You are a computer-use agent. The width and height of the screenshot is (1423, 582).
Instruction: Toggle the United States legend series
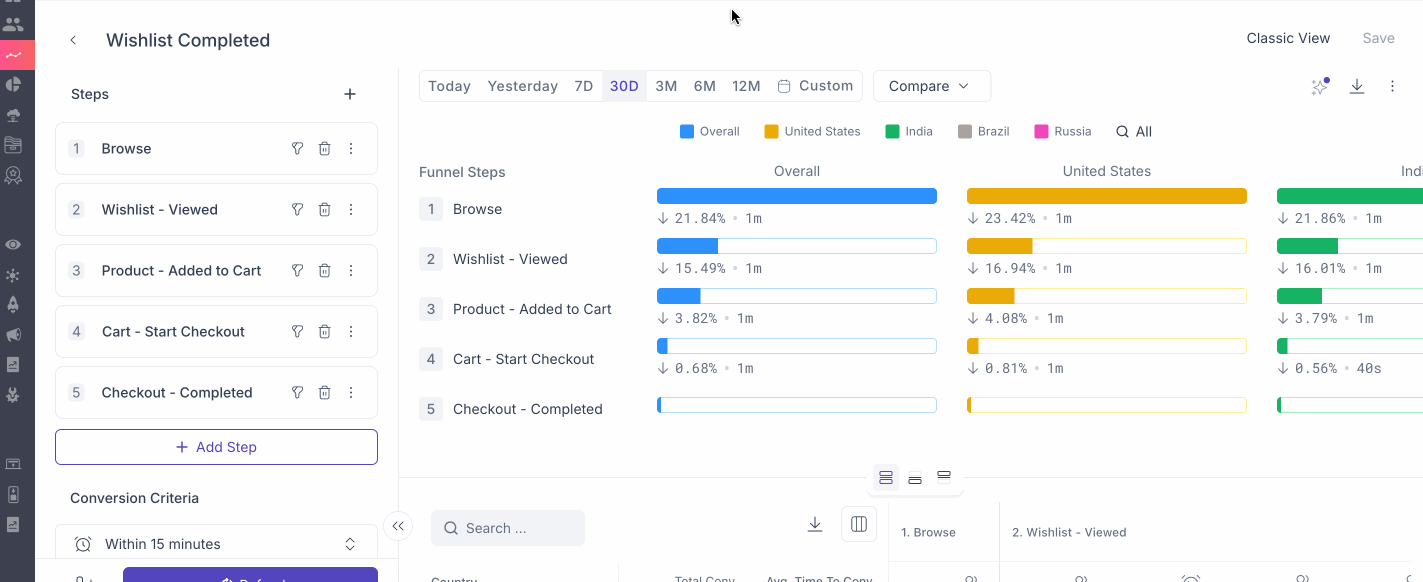pyautogui.click(x=812, y=131)
